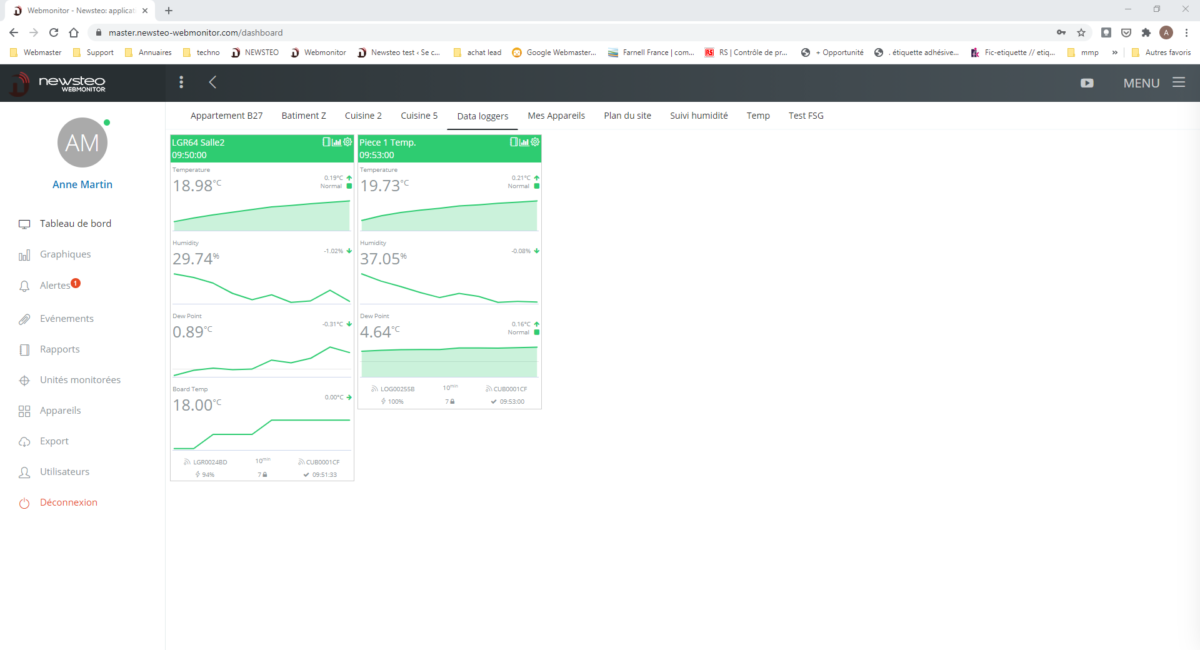Click logger ID LGR0024BD

[210, 462]
